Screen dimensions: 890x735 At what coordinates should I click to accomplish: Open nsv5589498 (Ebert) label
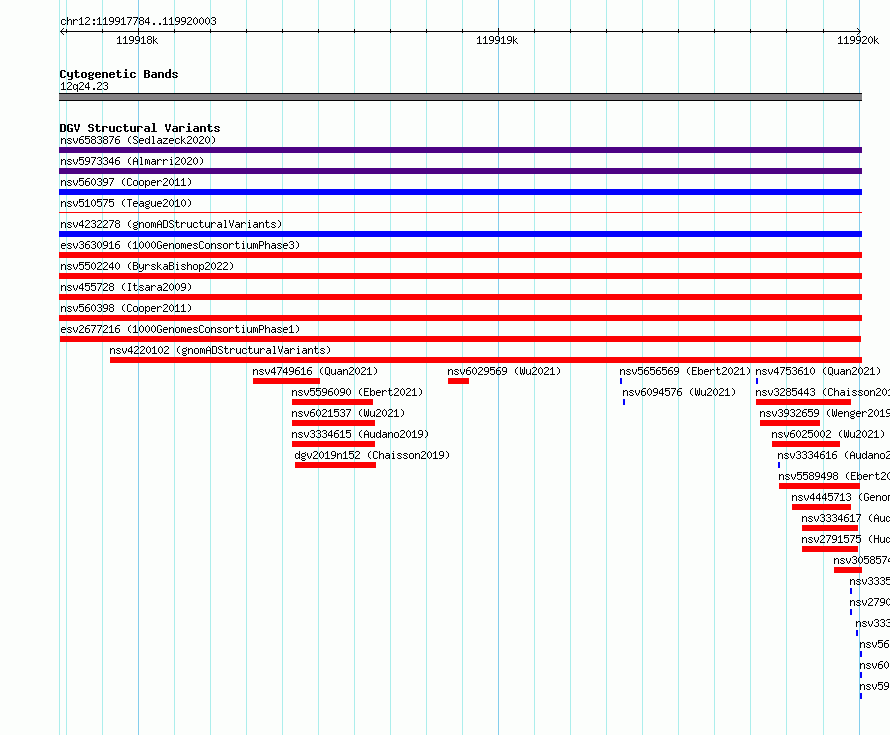point(834,476)
